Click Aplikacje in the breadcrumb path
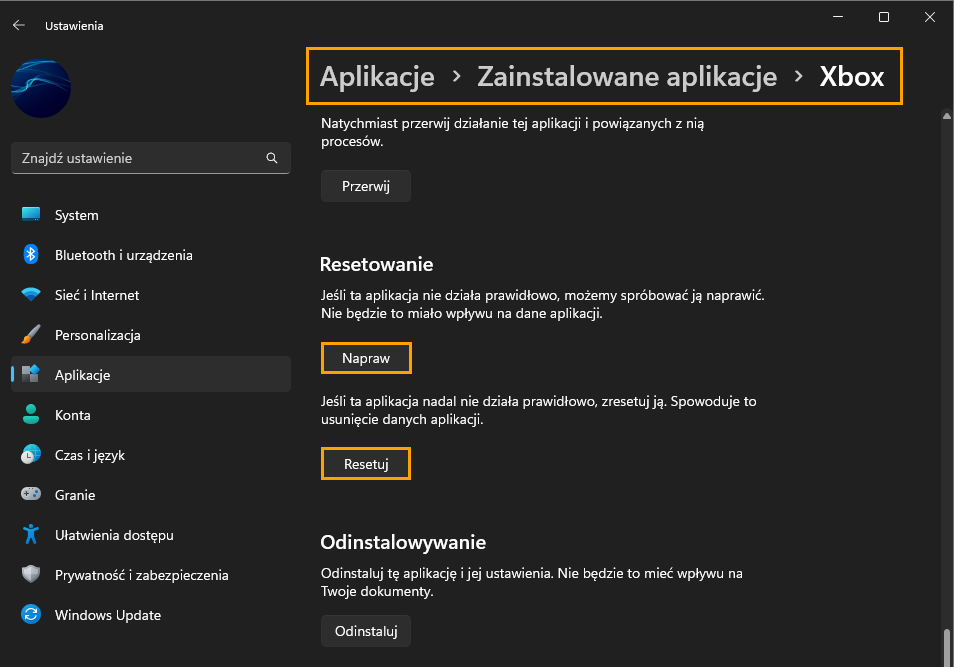The image size is (954, 667). (x=377, y=77)
